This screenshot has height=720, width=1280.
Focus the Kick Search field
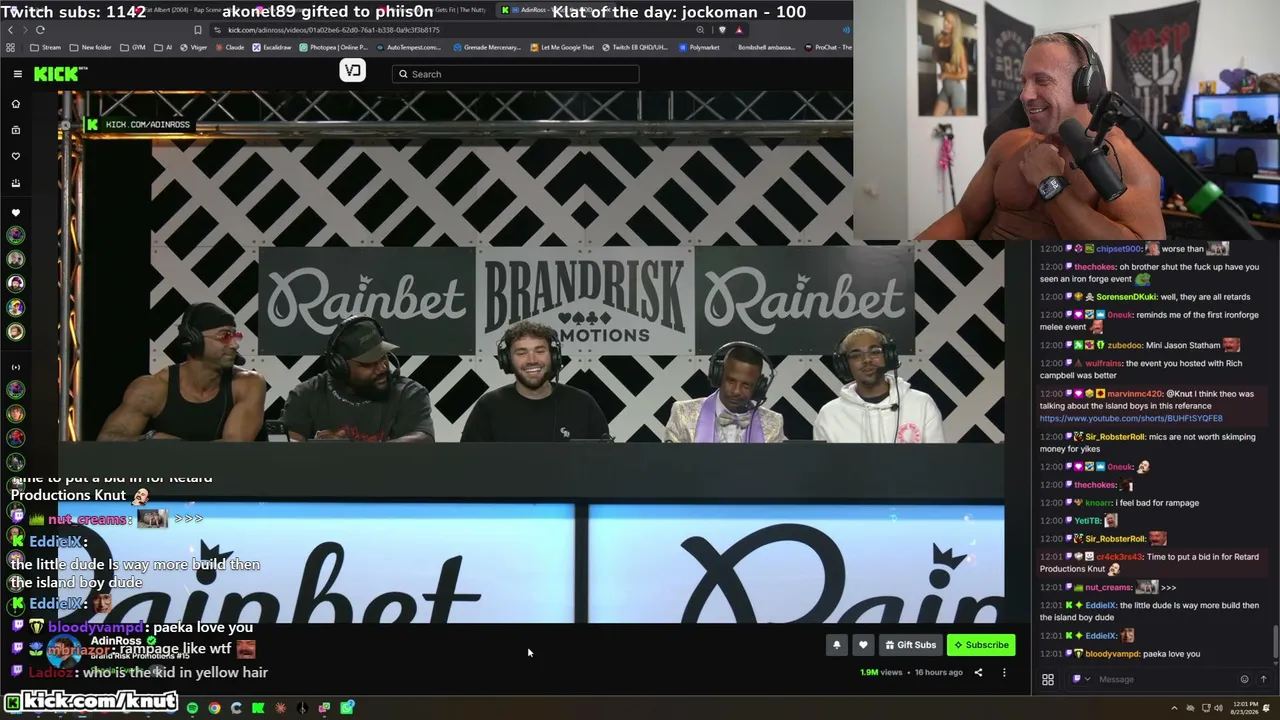point(515,74)
